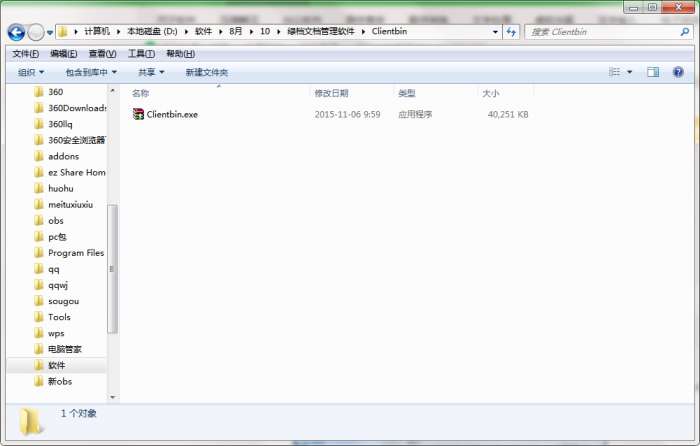This screenshot has width=700, height=446.
Task: Open the 组织 dropdown
Action: click(31, 72)
